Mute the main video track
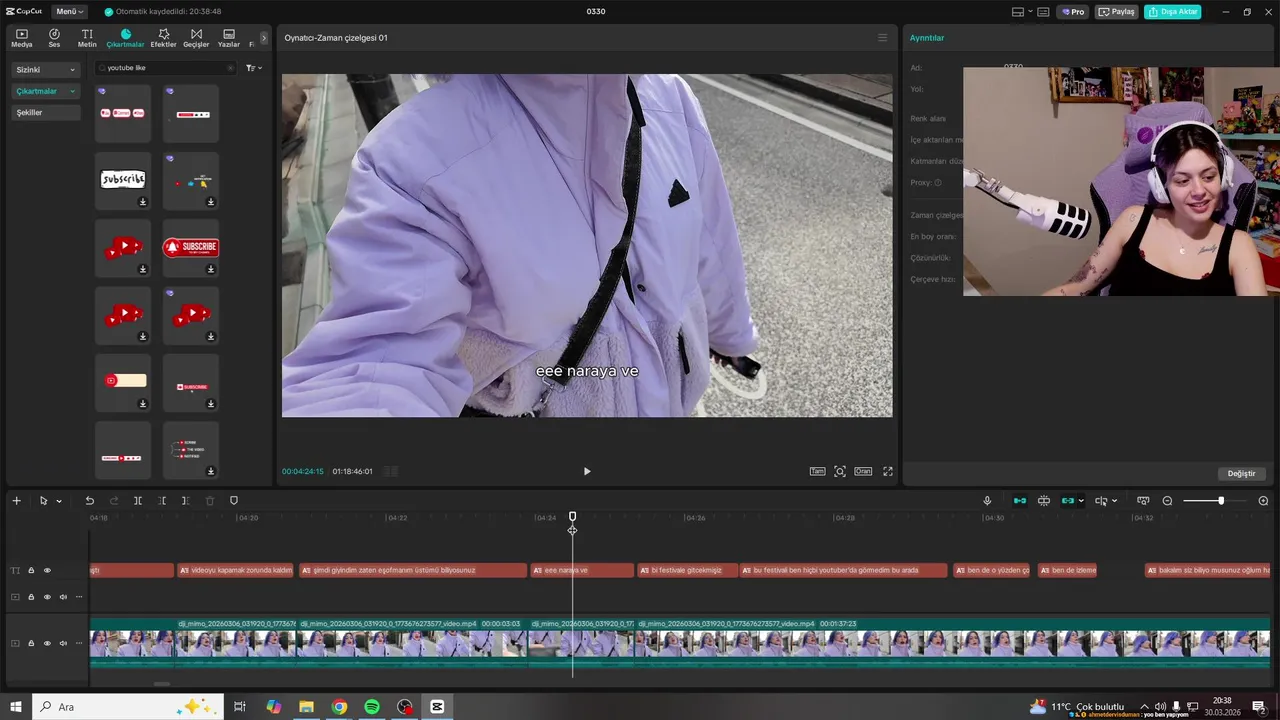 pos(63,643)
